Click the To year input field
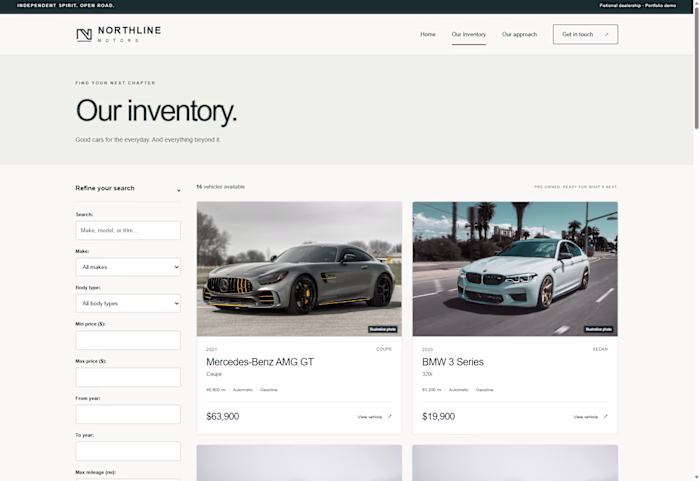 tap(128, 451)
